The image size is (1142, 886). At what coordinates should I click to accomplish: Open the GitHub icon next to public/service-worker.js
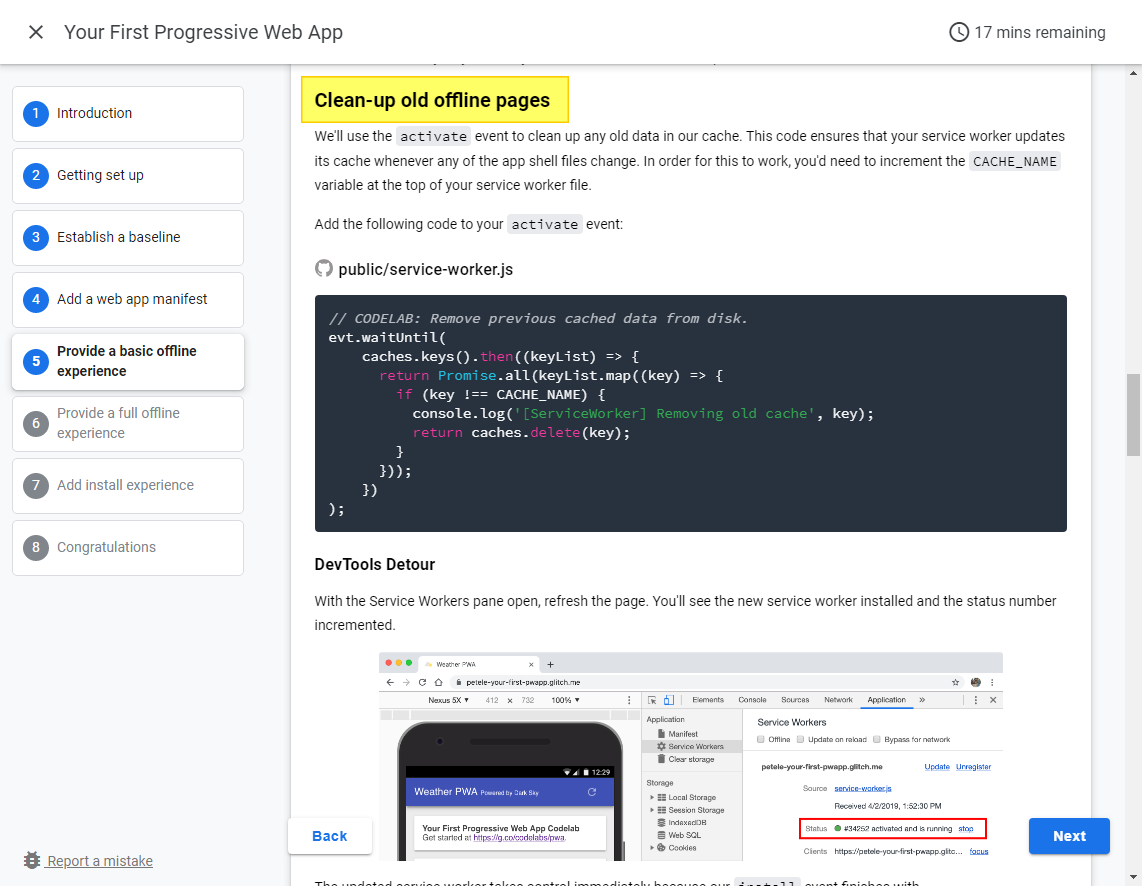pos(323,269)
